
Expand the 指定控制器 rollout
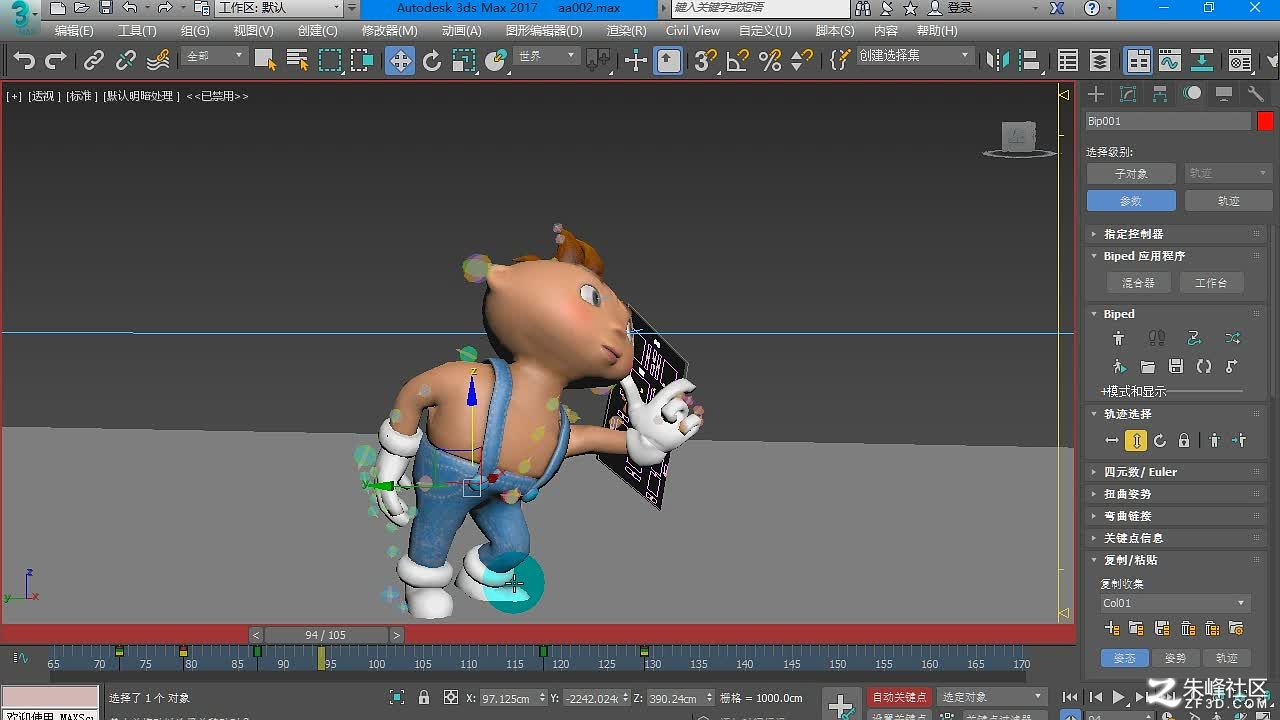tap(1175, 234)
